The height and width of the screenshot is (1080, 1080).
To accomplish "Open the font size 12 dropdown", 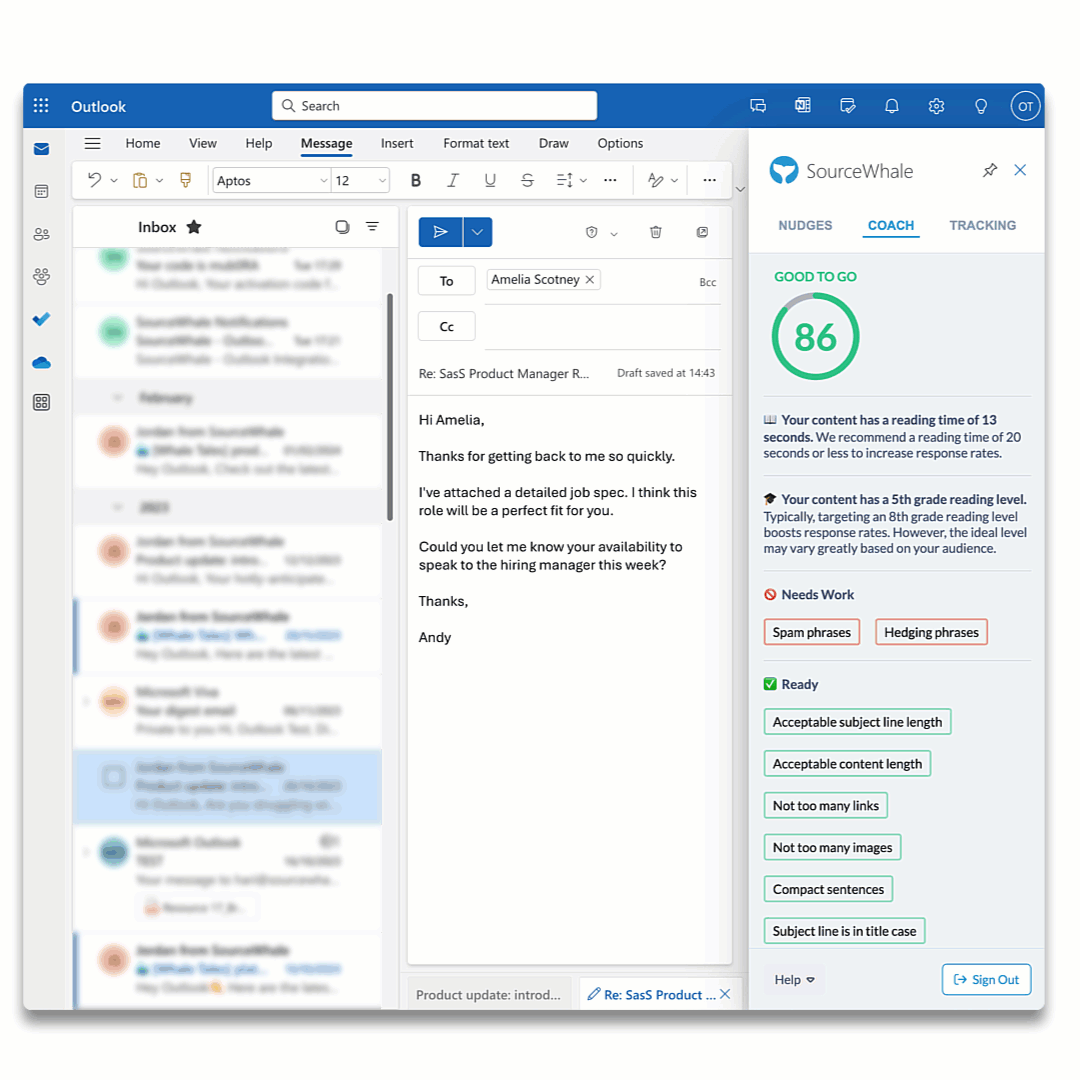I will point(360,180).
